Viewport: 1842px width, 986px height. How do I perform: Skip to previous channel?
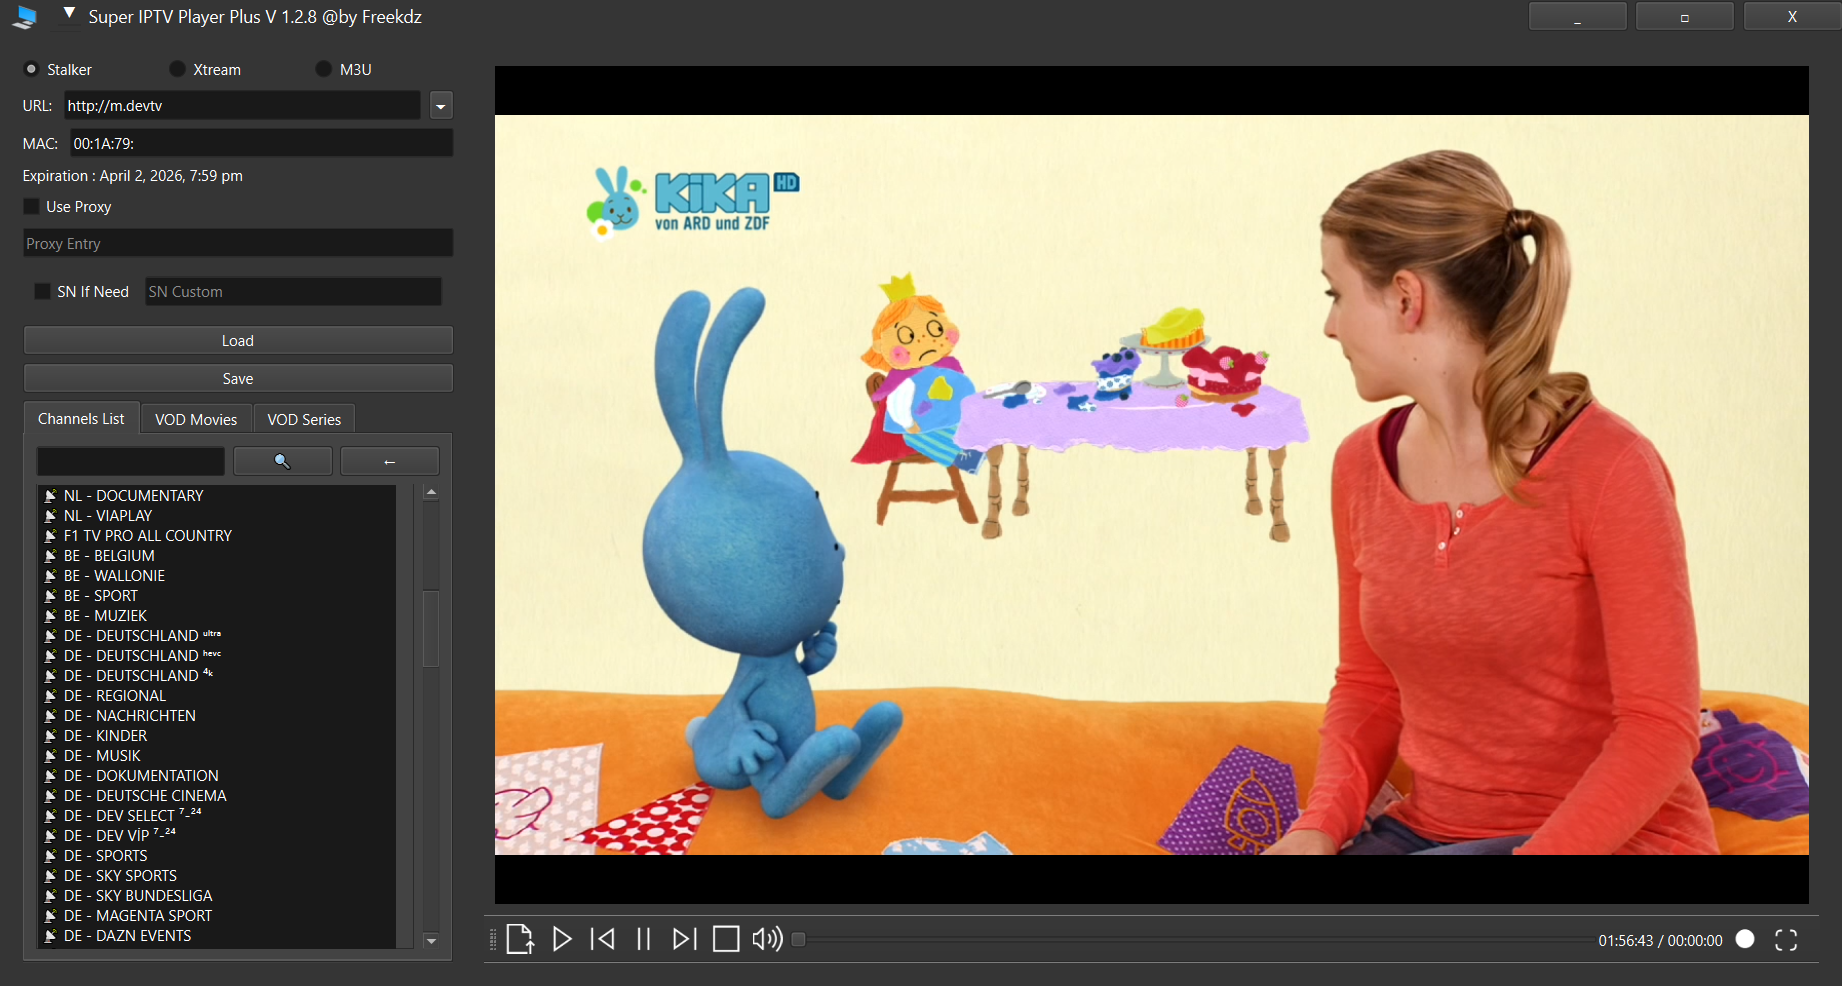603,939
